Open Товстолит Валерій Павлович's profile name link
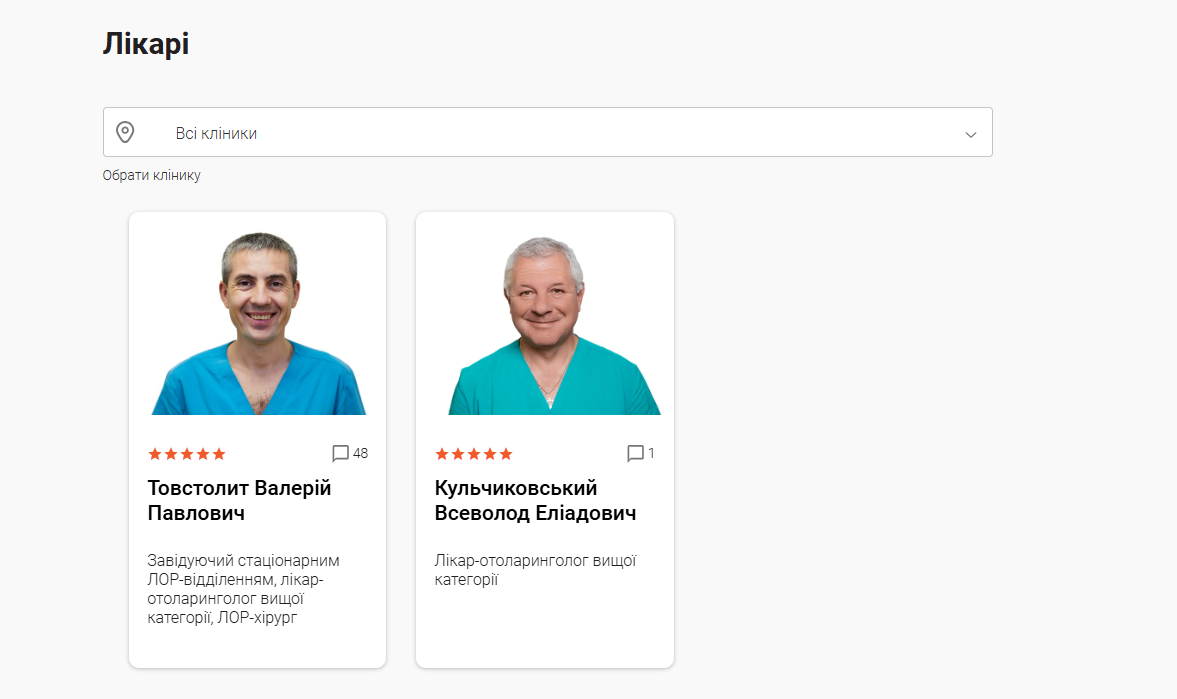Viewport: 1177px width, 699px height. click(239, 500)
